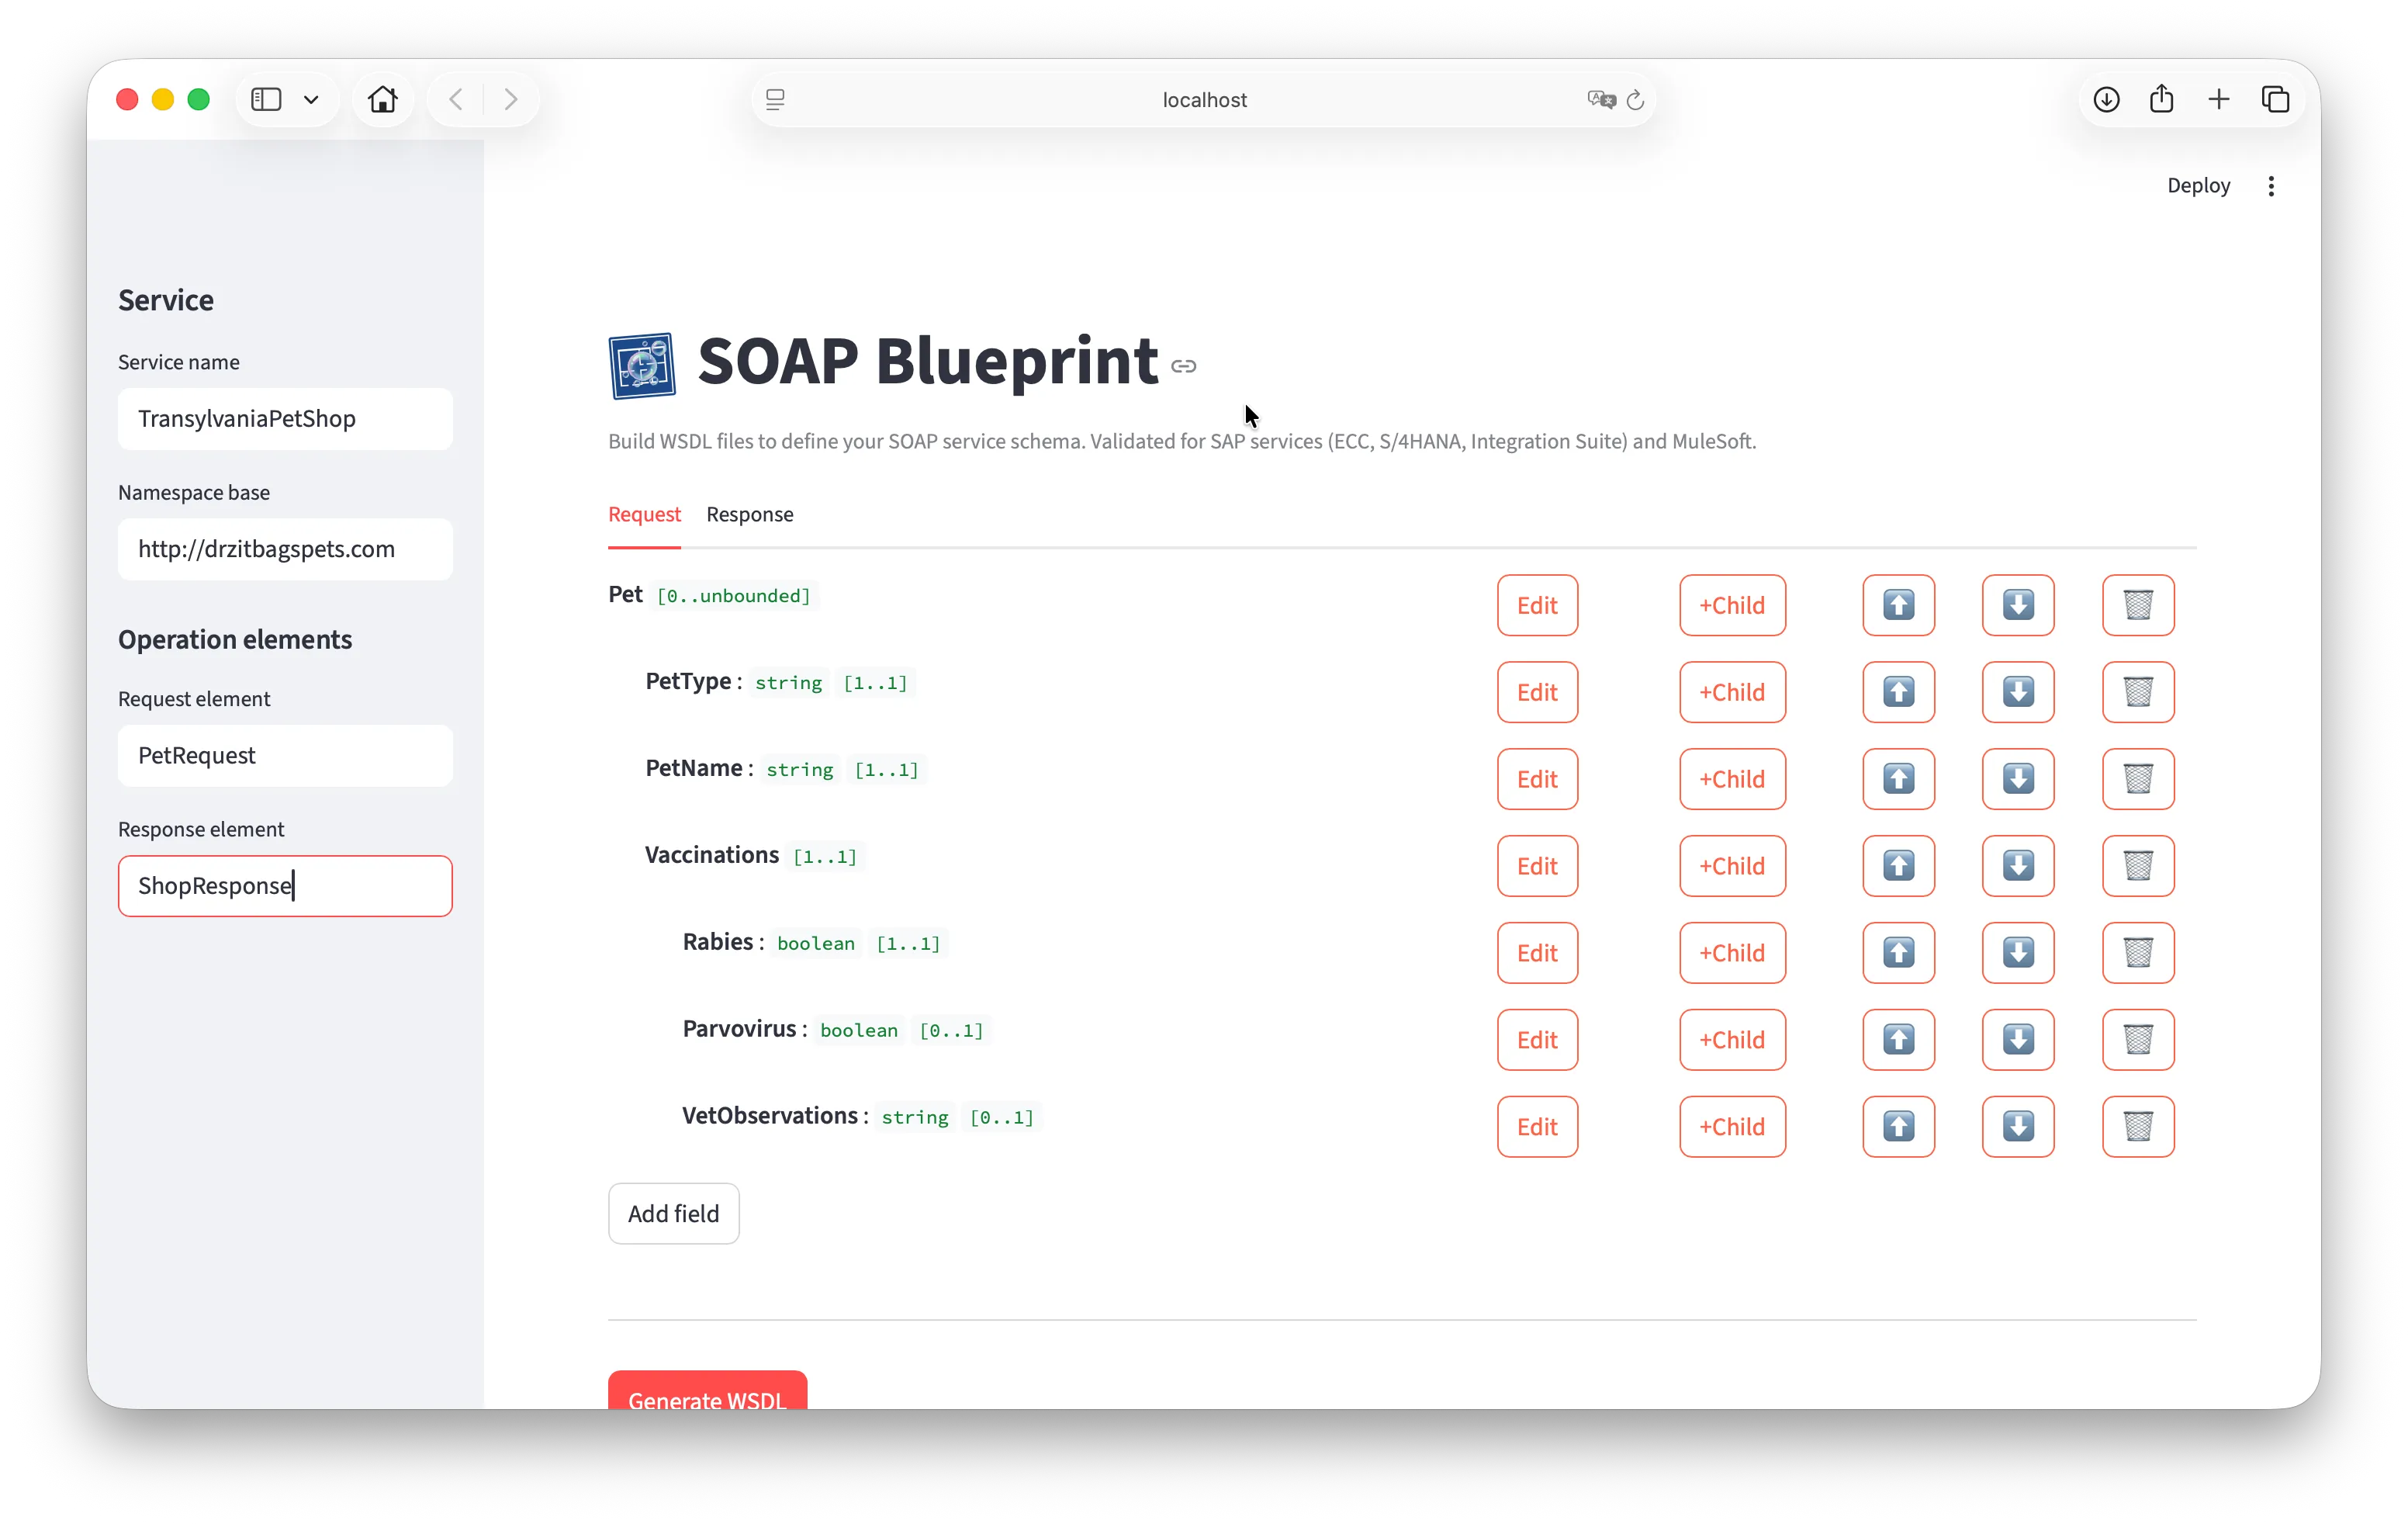2408x1524 pixels.
Task: Open the Streamlit three-dot menu
Action: (2271, 186)
